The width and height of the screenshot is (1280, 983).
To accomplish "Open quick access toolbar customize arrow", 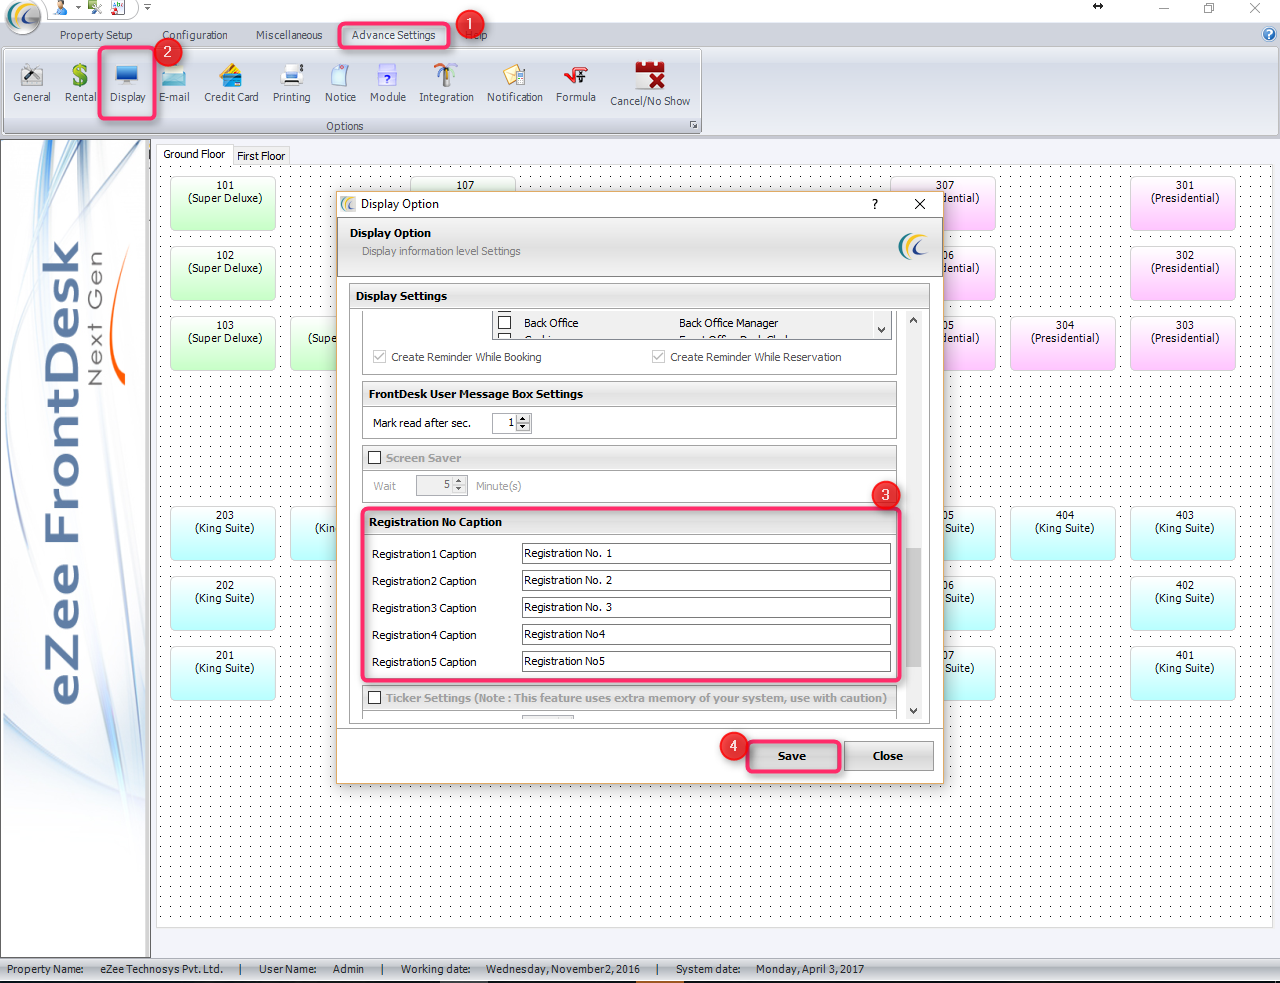I will [x=147, y=7].
